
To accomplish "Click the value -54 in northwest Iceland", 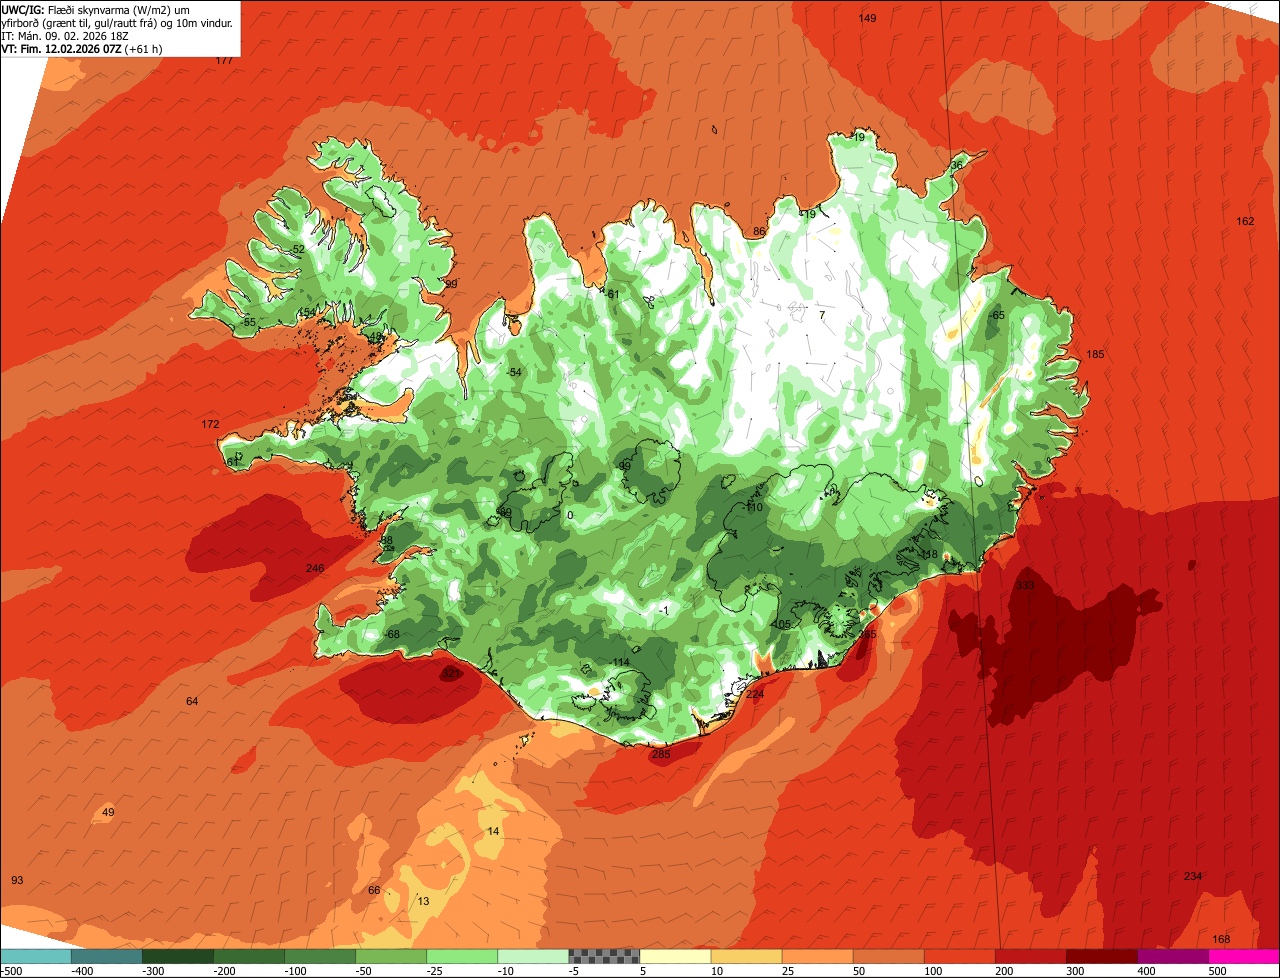I will (514, 372).
